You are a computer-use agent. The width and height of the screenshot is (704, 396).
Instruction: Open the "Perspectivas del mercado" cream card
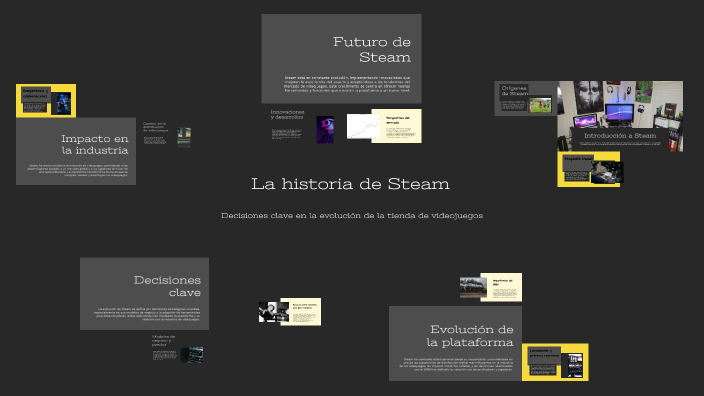pyautogui.click(x=396, y=126)
